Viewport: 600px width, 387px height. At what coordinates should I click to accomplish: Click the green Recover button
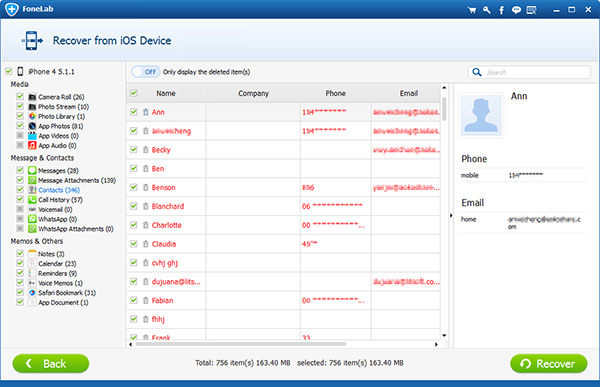[x=549, y=363]
